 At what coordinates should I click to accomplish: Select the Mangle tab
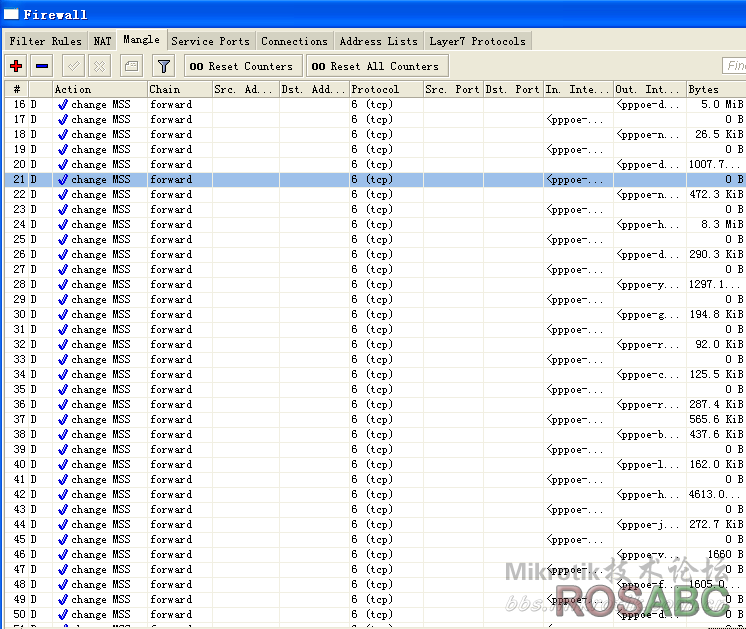pyautogui.click(x=141, y=39)
